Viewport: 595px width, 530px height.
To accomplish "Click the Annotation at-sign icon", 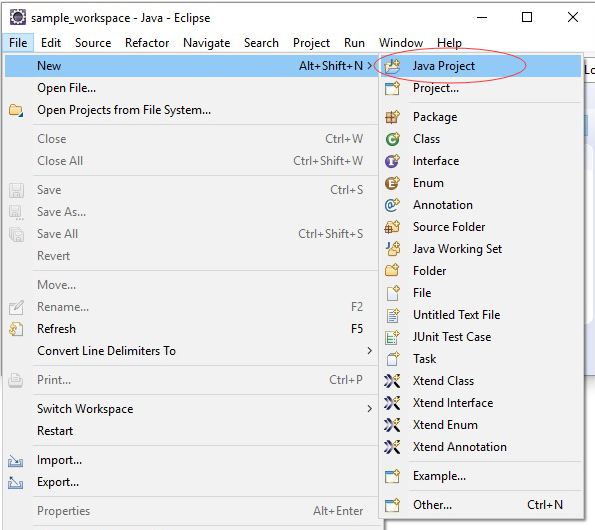I will pos(392,205).
